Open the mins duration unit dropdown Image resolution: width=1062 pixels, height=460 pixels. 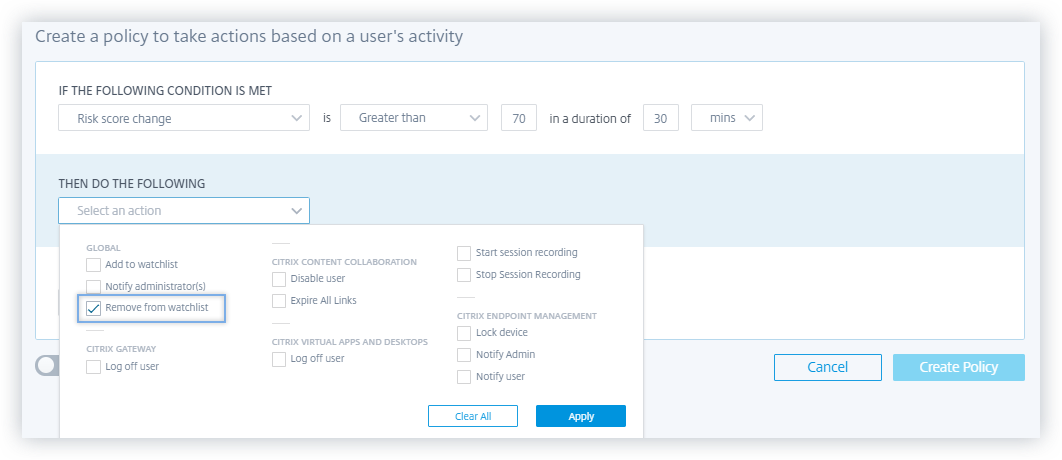pos(727,118)
